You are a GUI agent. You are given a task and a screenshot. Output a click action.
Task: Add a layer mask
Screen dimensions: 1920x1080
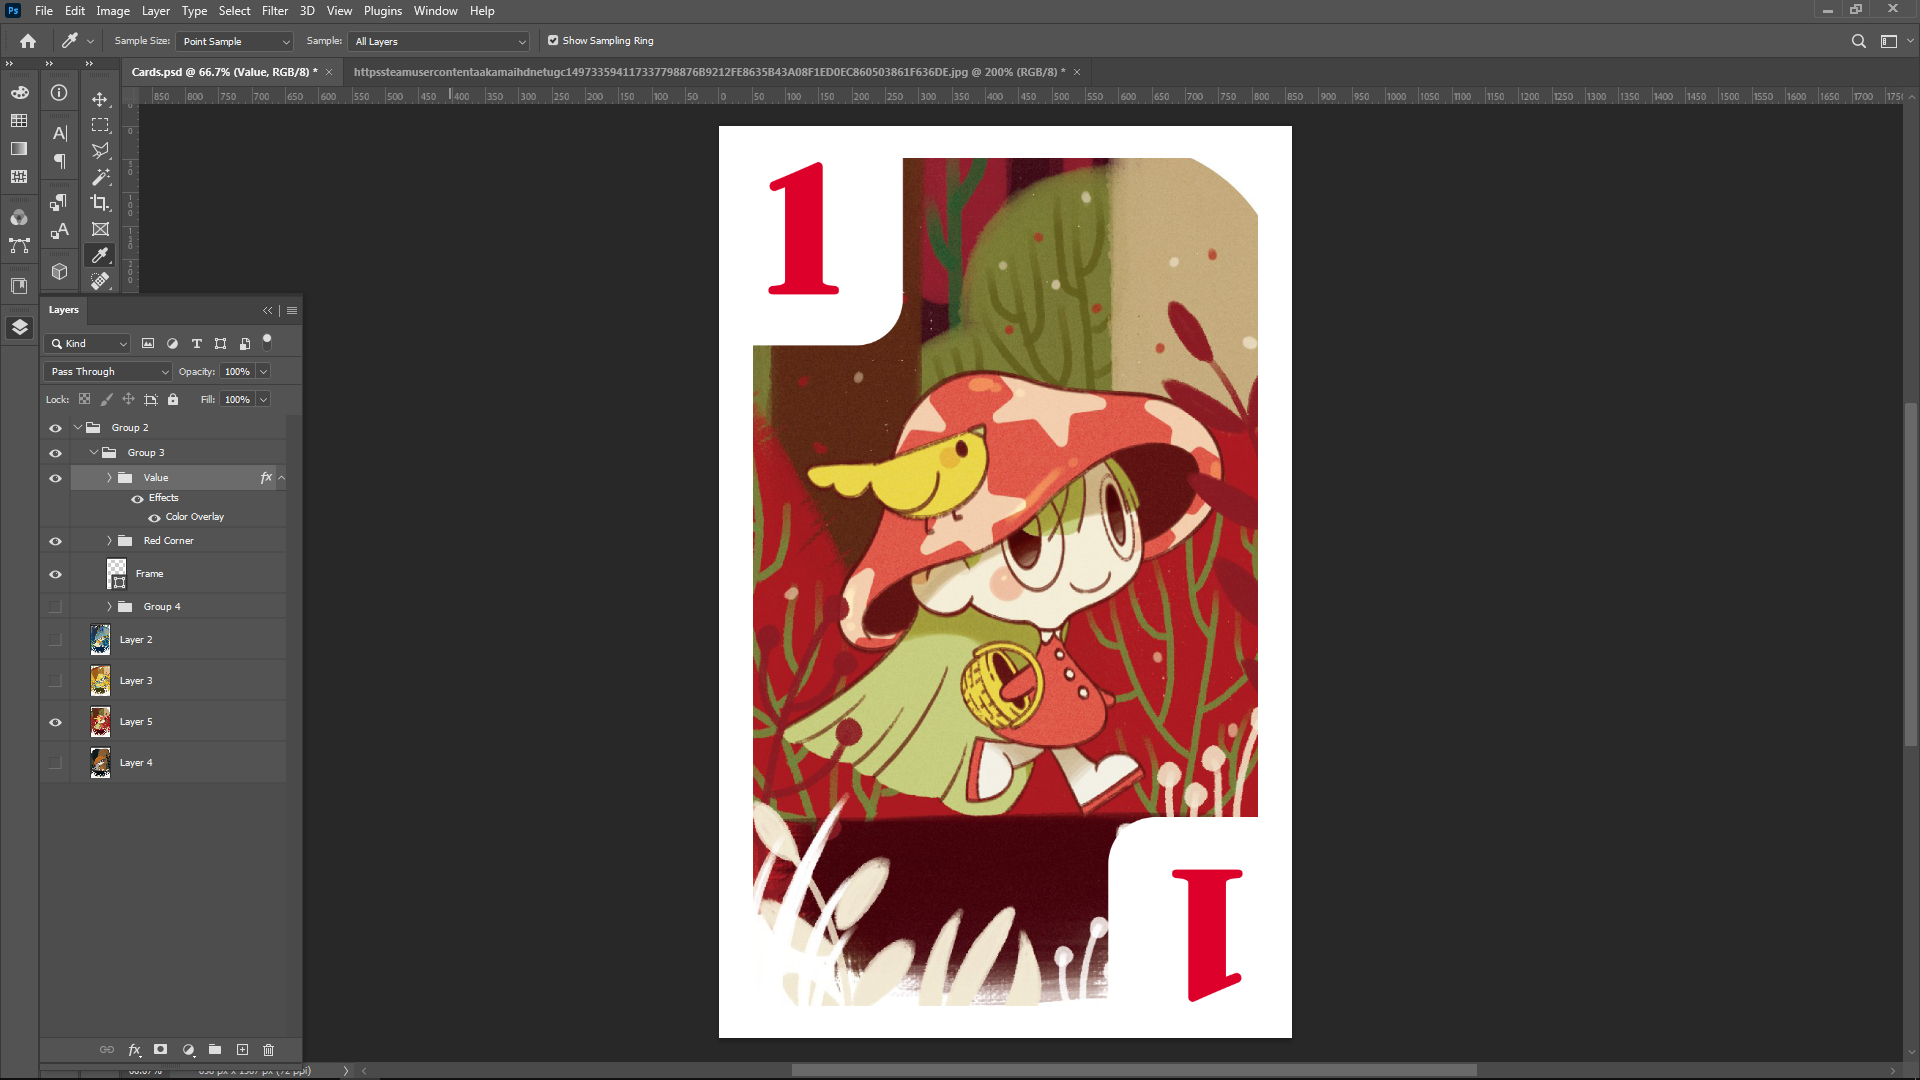tap(160, 1050)
